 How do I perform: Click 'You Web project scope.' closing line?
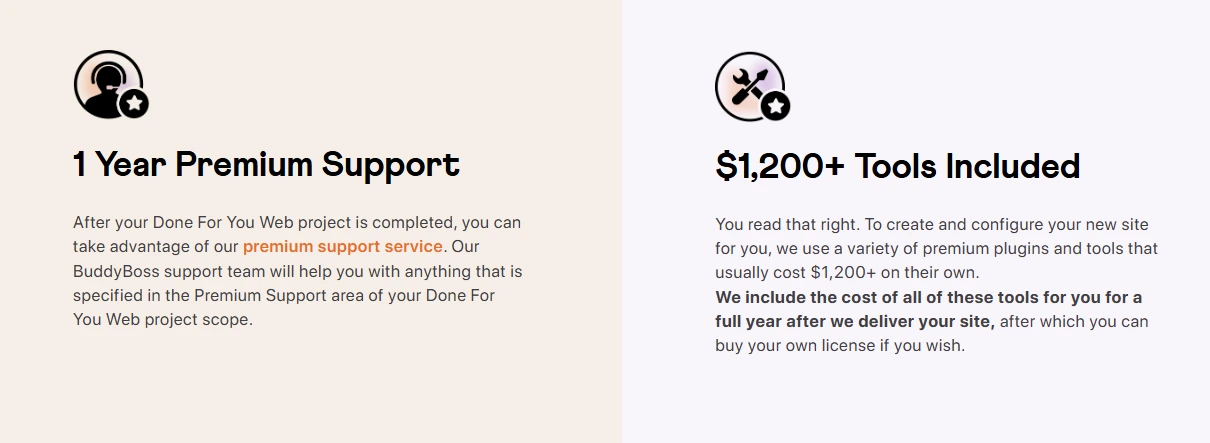[163, 320]
